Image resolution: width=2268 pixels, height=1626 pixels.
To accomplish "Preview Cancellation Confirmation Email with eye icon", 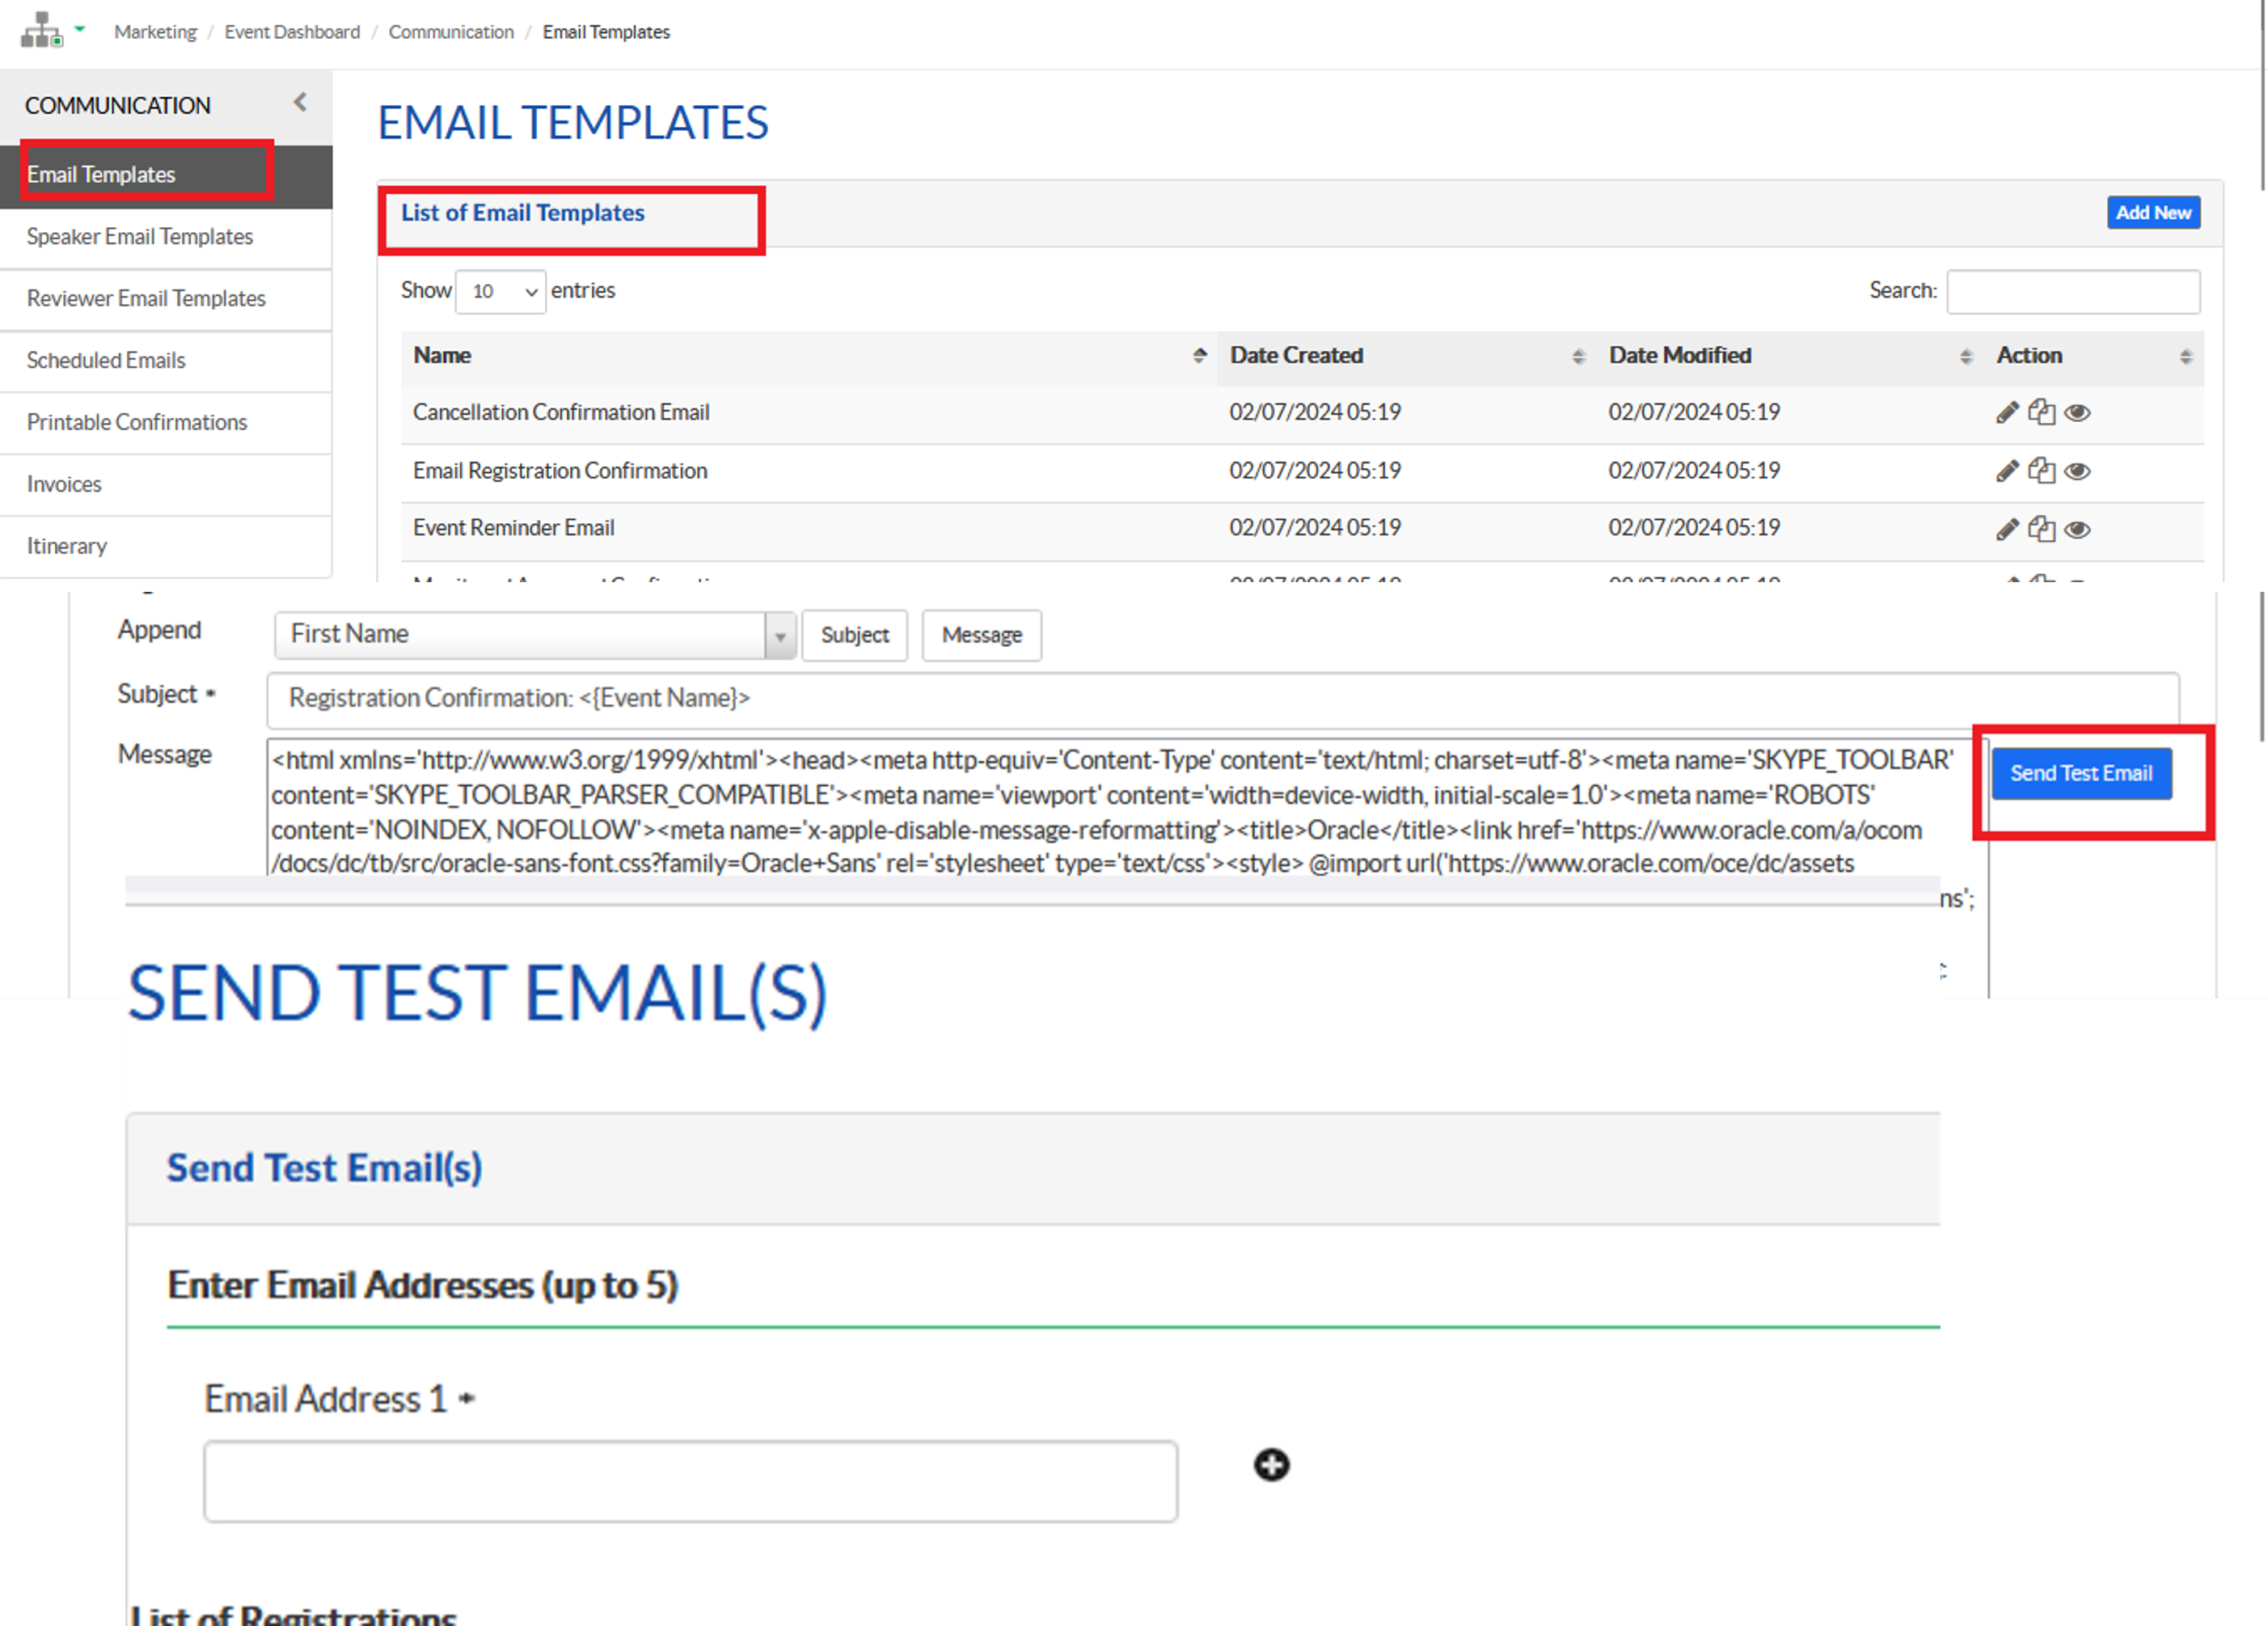I will [2077, 413].
